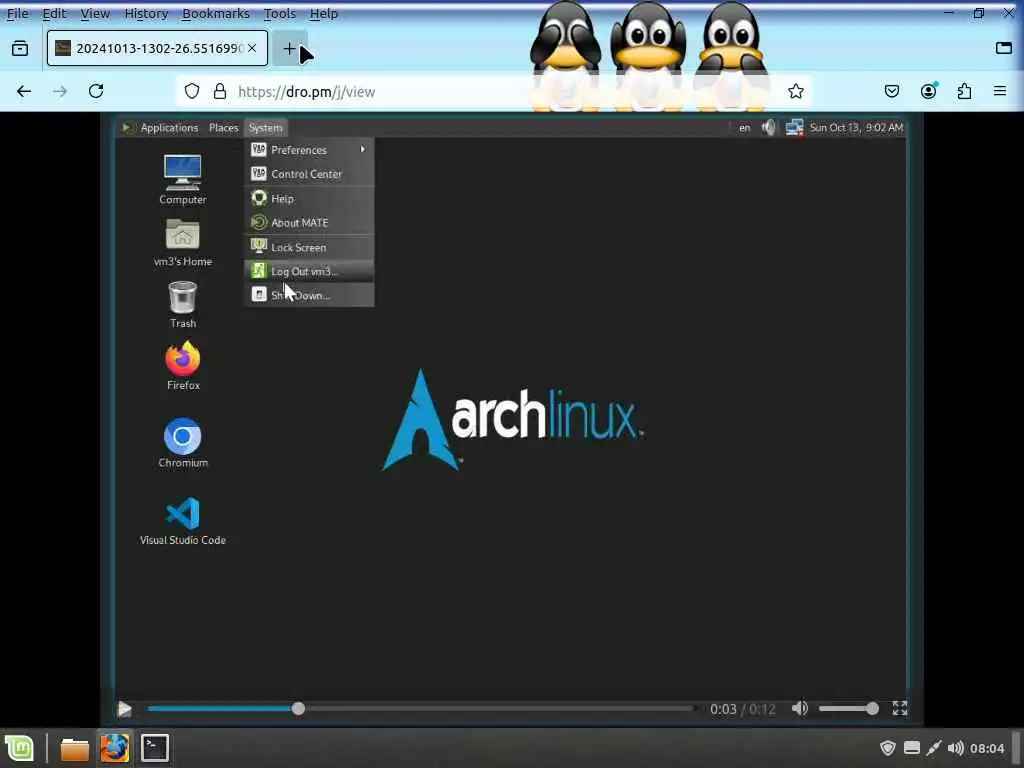This screenshot has height=768, width=1024.
Task: Click Visual Studio Code desktop icon
Action: point(183,520)
